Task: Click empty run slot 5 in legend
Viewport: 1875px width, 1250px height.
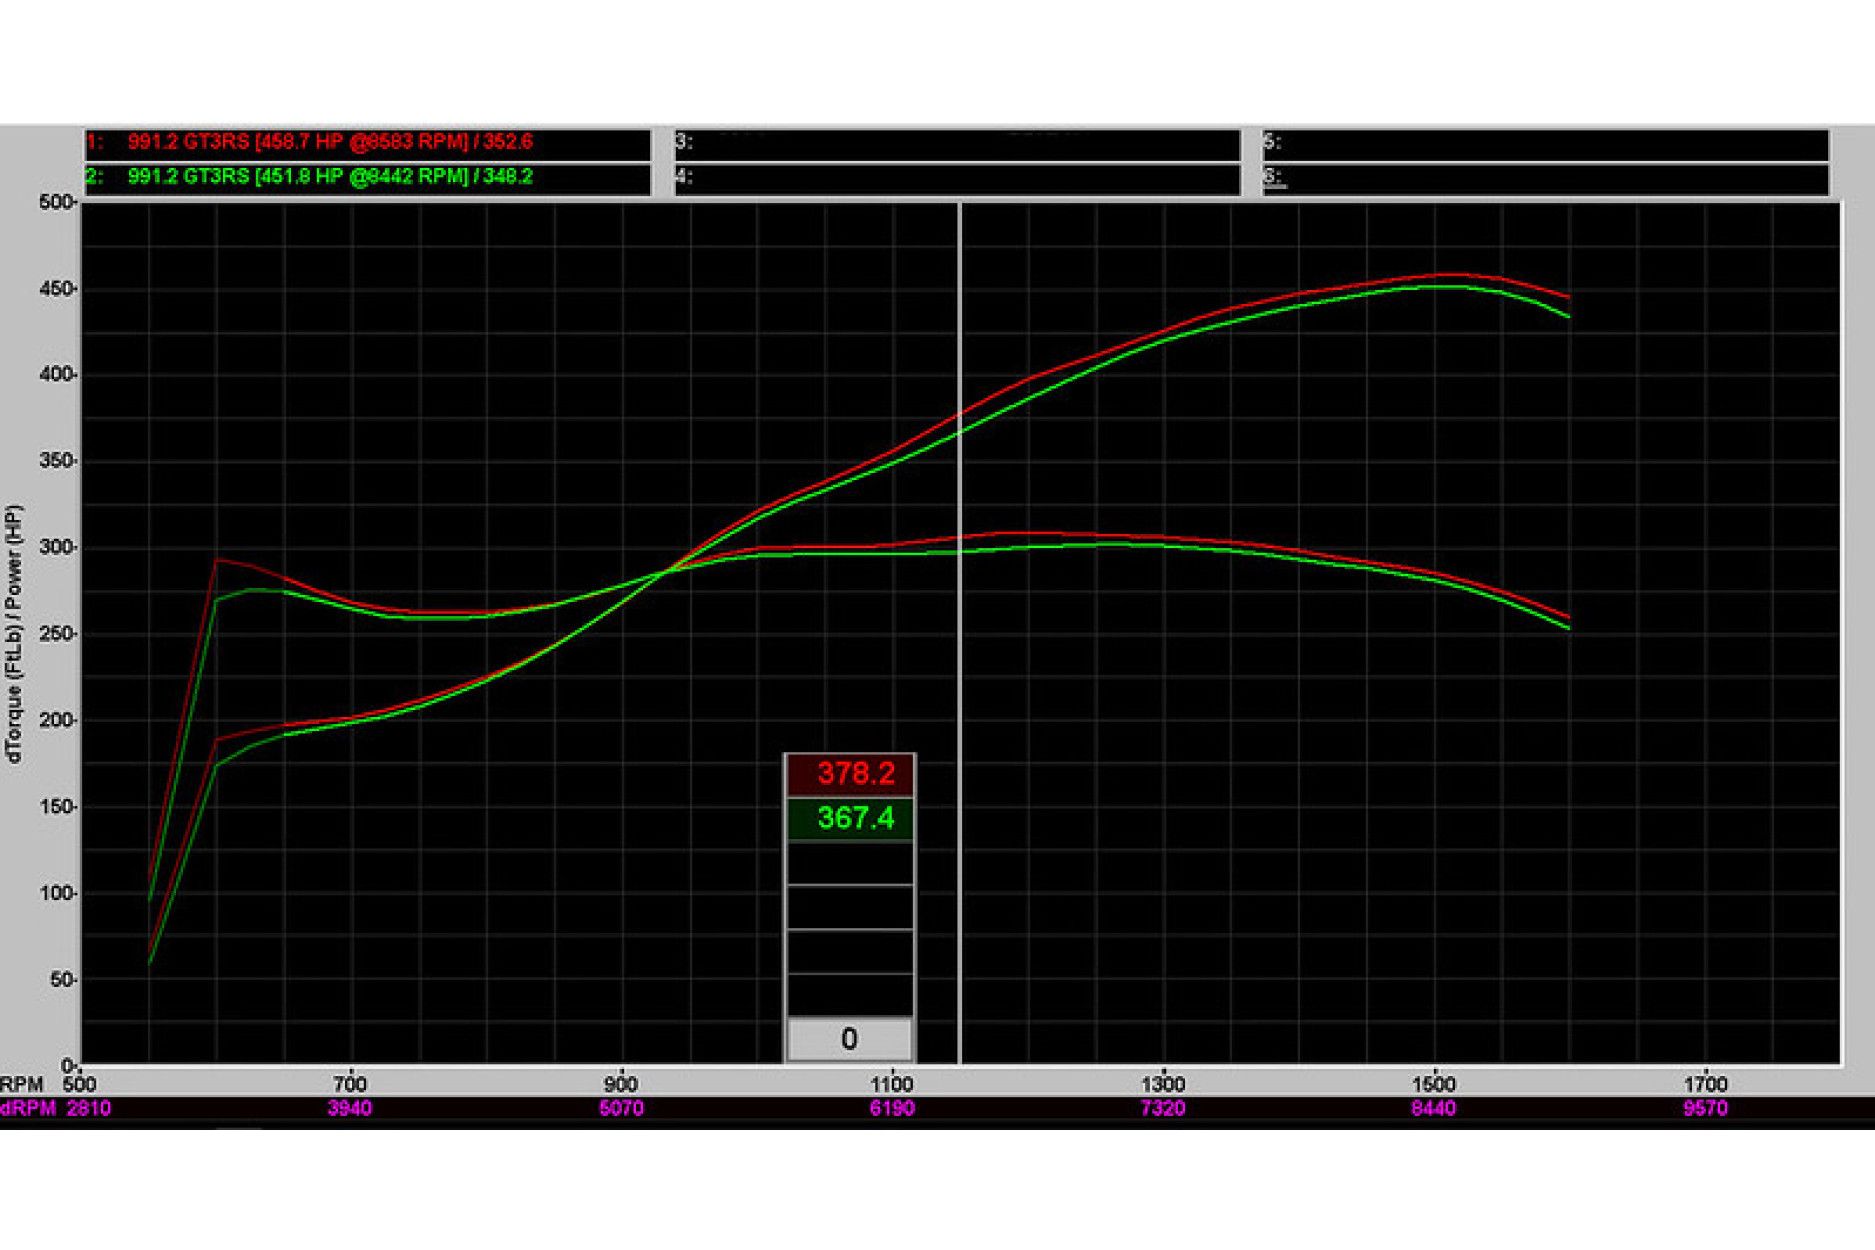Action: [x=1545, y=143]
